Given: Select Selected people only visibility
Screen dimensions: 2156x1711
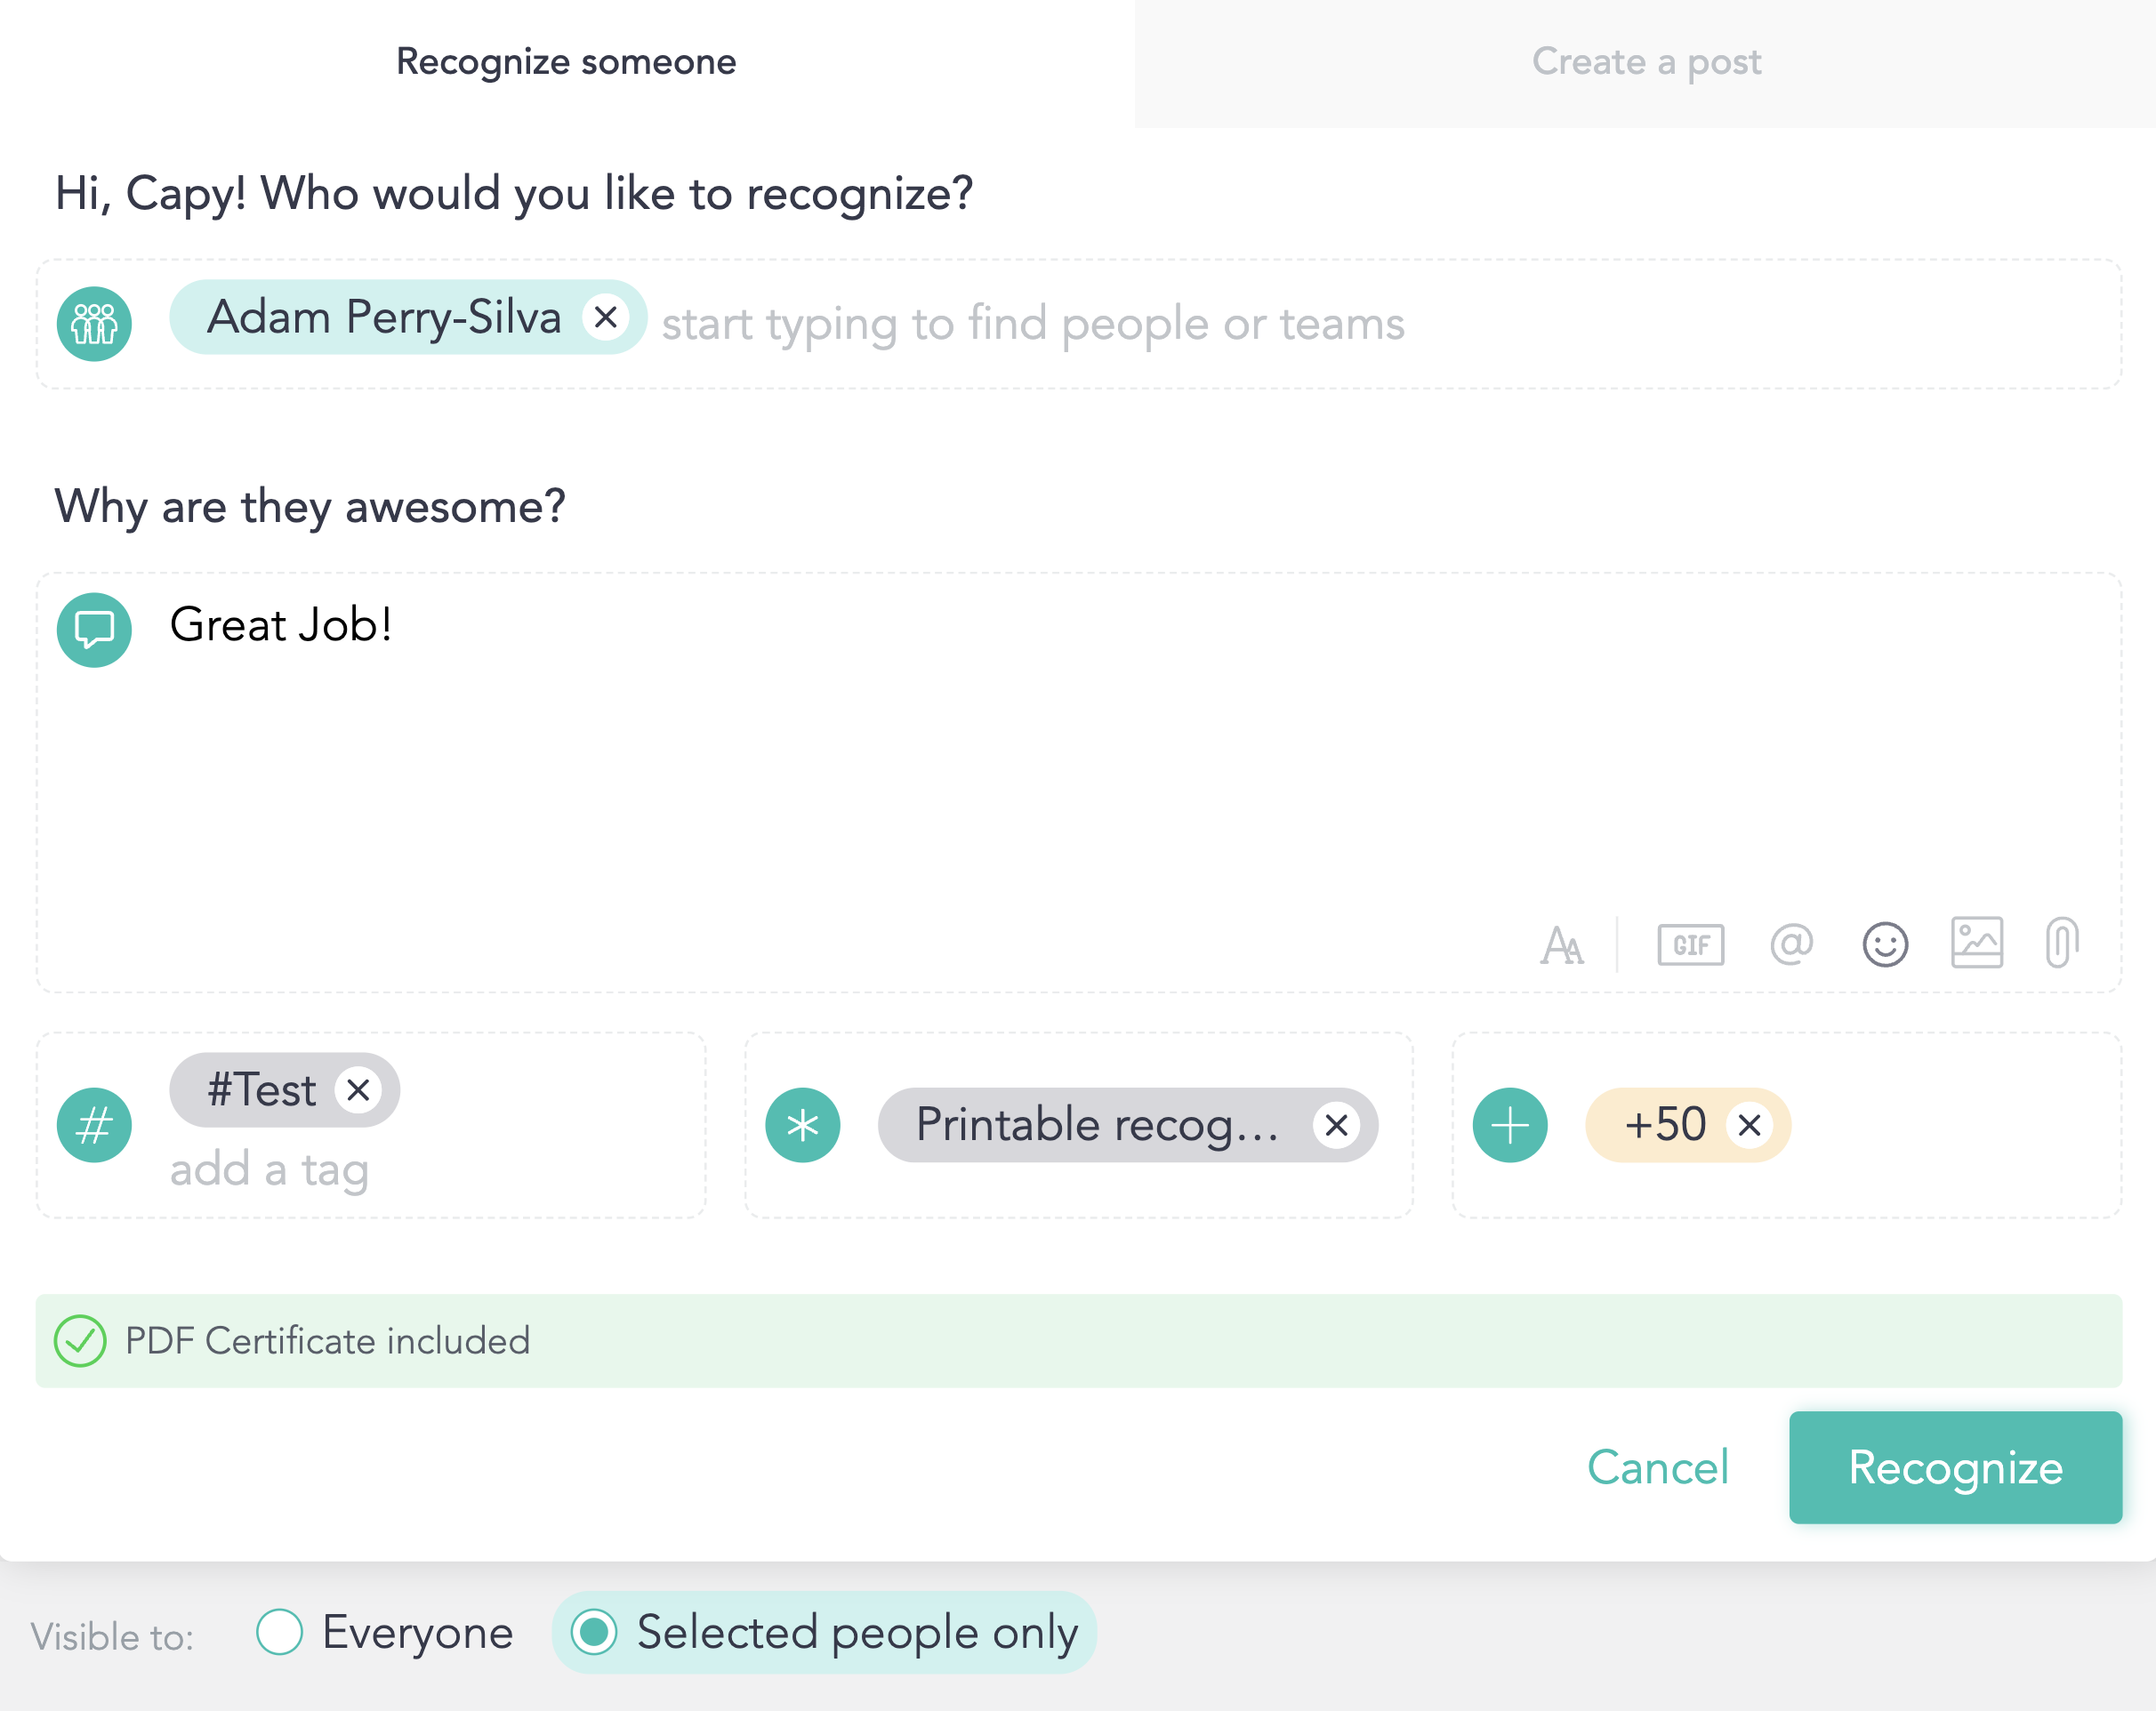Looking at the screenshot, I should 595,1632.
